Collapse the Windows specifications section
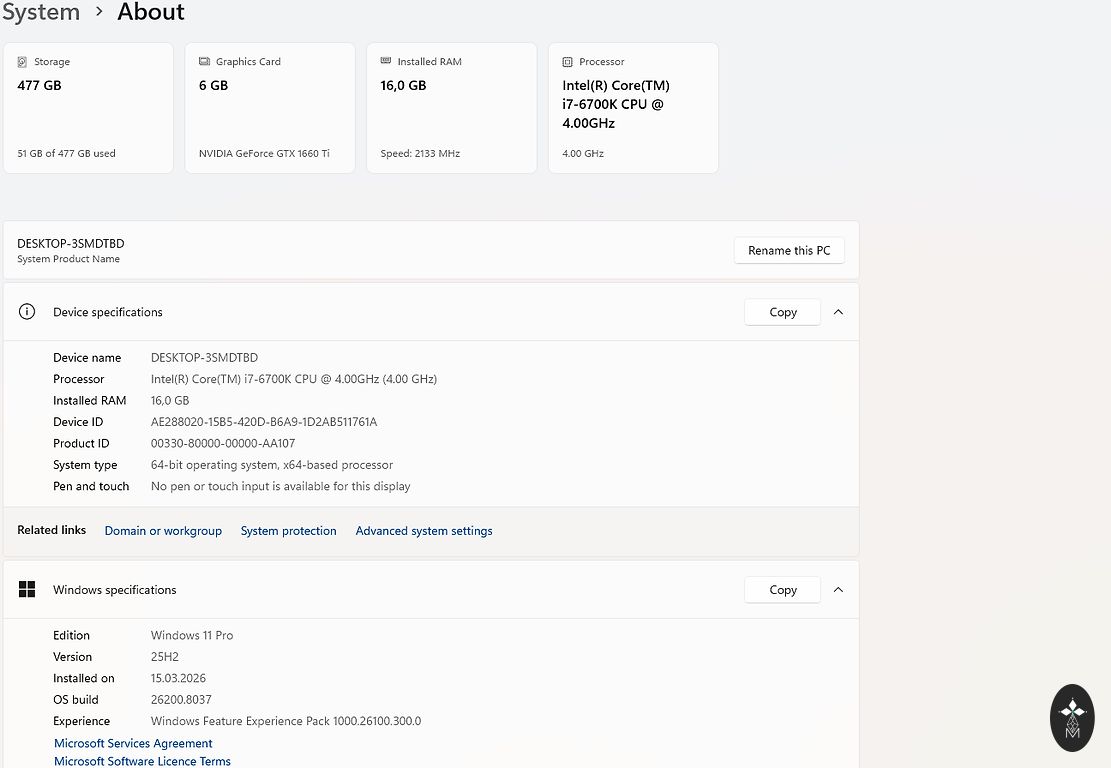 pyautogui.click(x=838, y=590)
